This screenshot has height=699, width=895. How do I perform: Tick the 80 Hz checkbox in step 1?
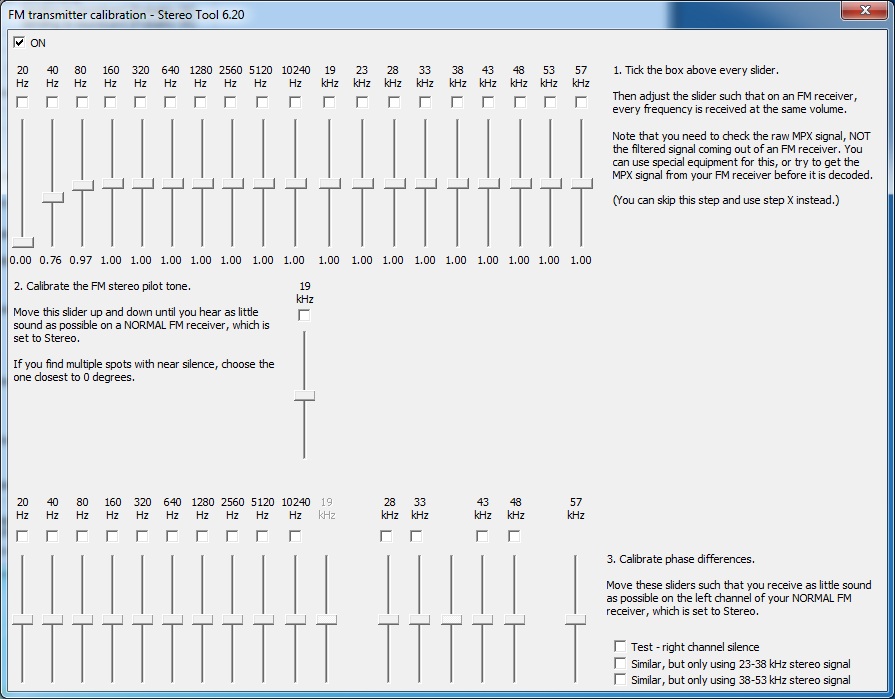coord(82,102)
